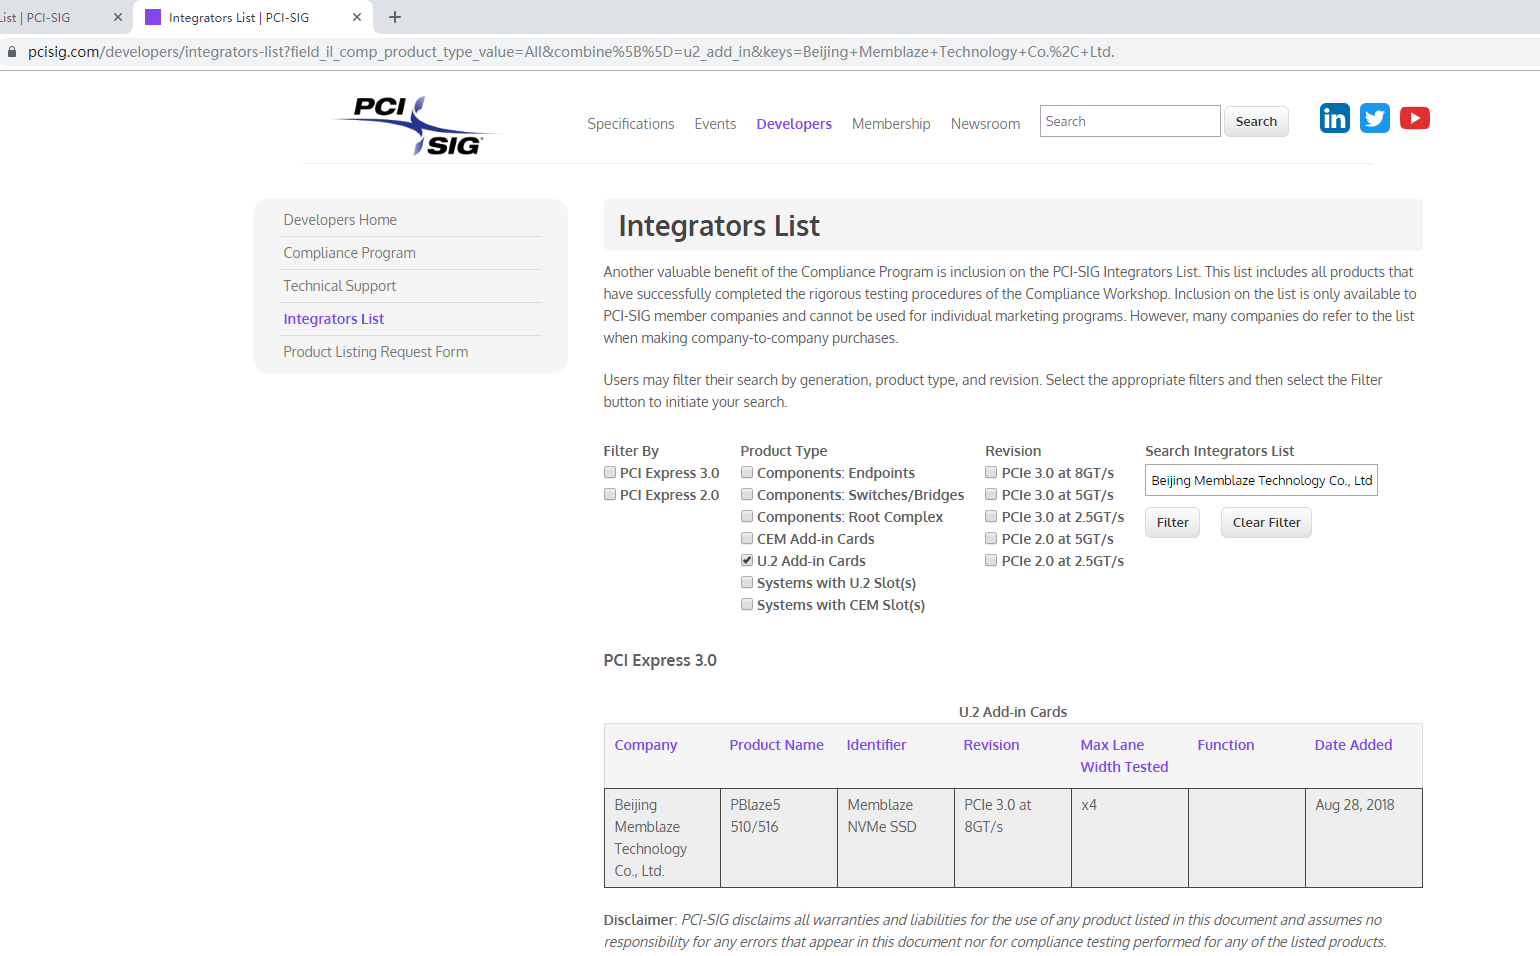The width and height of the screenshot is (1540, 956).
Task: Sort table by Identifier column
Action: (876, 745)
